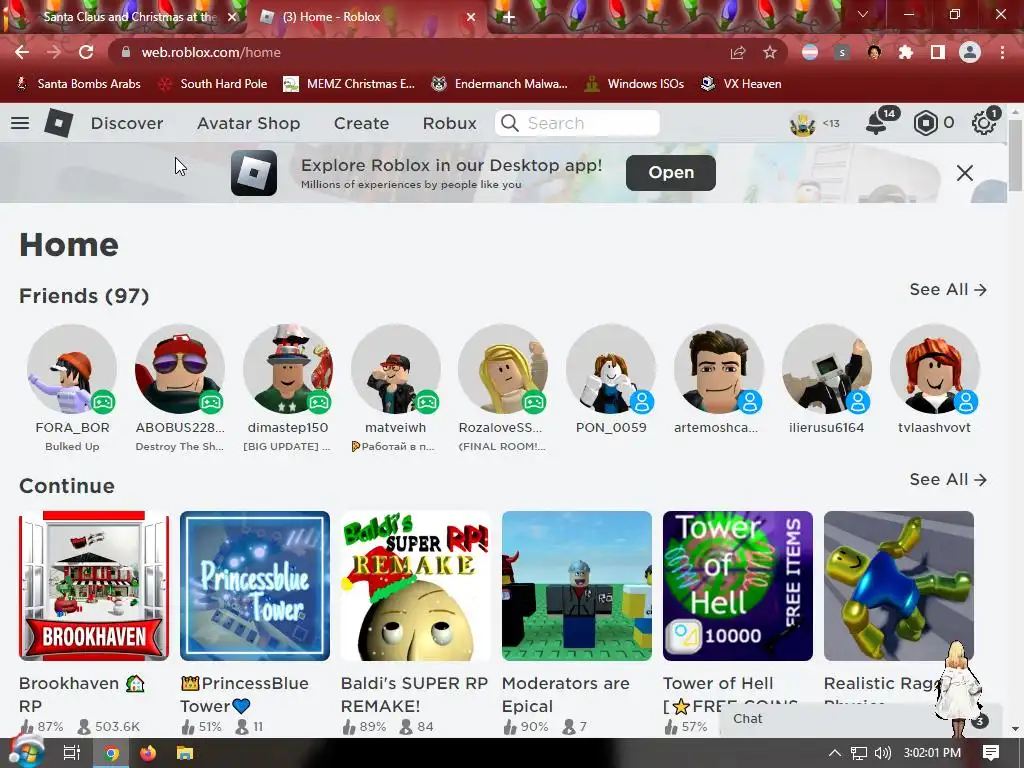Click the Search input field
The image size is (1024, 768).
tap(577, 123)
